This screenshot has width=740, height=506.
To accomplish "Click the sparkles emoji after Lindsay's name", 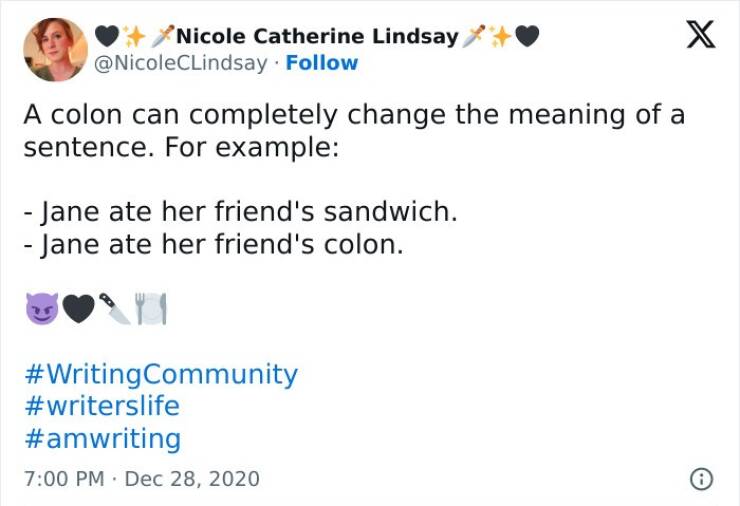I will click(x=500, y=37).
